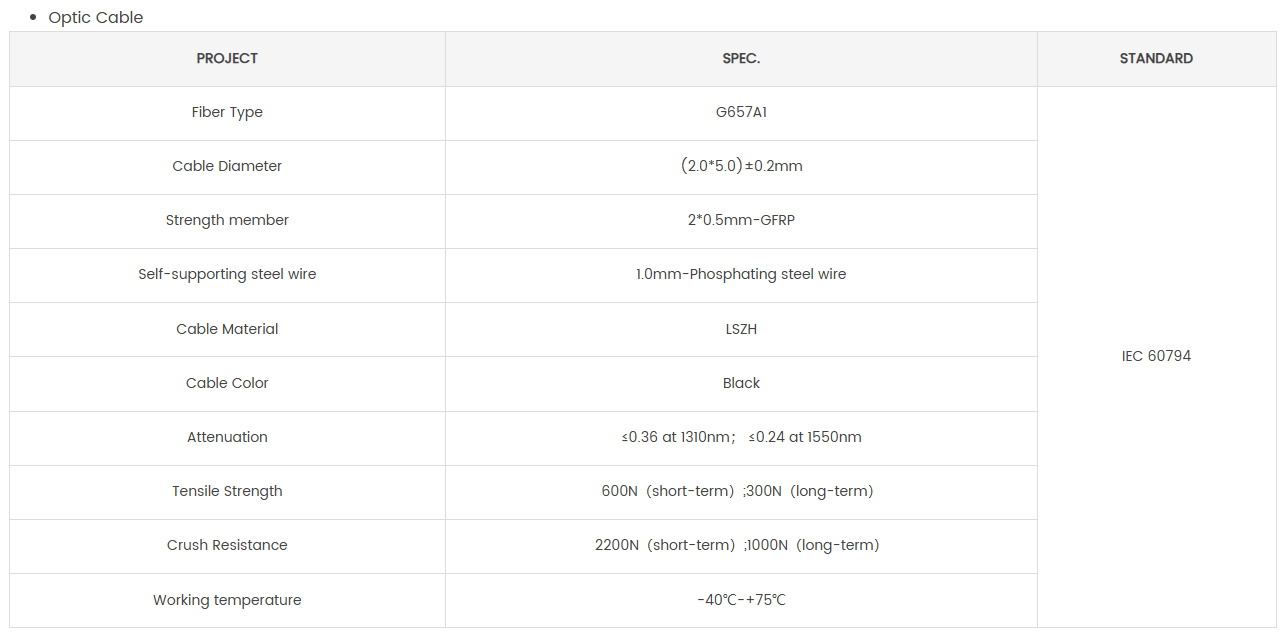Select the Self-supporting steel wire cell
The height and width of the screenshot is (637, 1282).
[x=227, y=274]
